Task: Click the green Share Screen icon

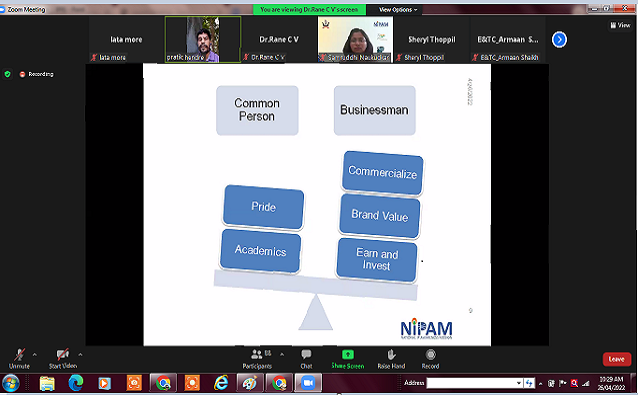Action: click(348, 355)
